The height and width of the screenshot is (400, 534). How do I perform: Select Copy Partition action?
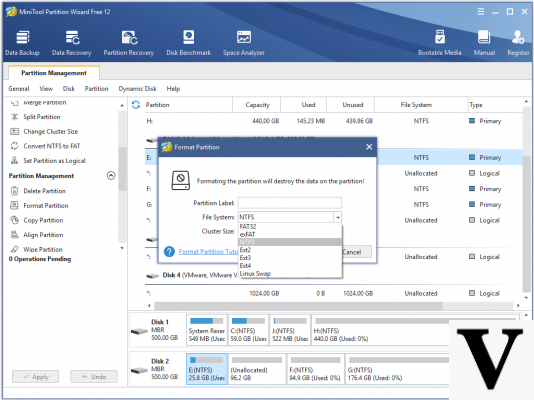(x=43, y=220)
